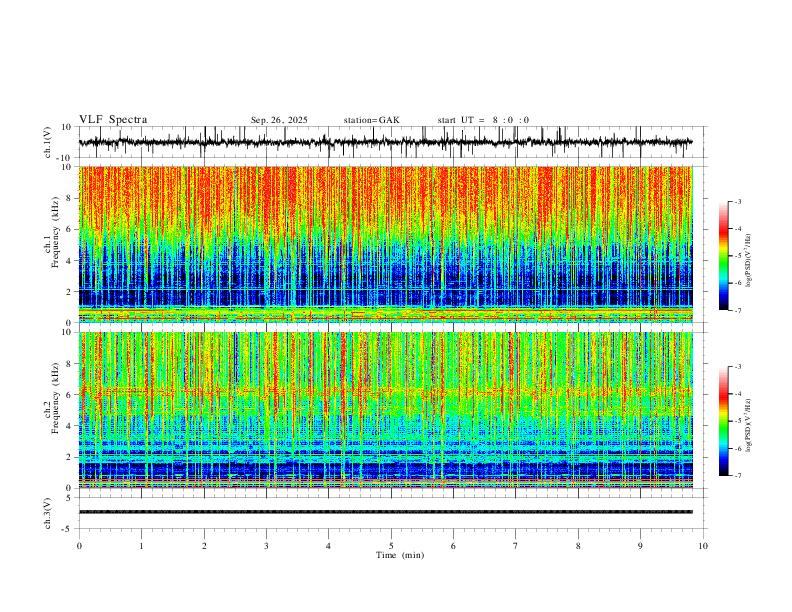Viewport: 792px width, 612px height.
Task: Click the 'start UT = 8 :0 :0' label
Action: pyautogui.click(x=483, y=120)
